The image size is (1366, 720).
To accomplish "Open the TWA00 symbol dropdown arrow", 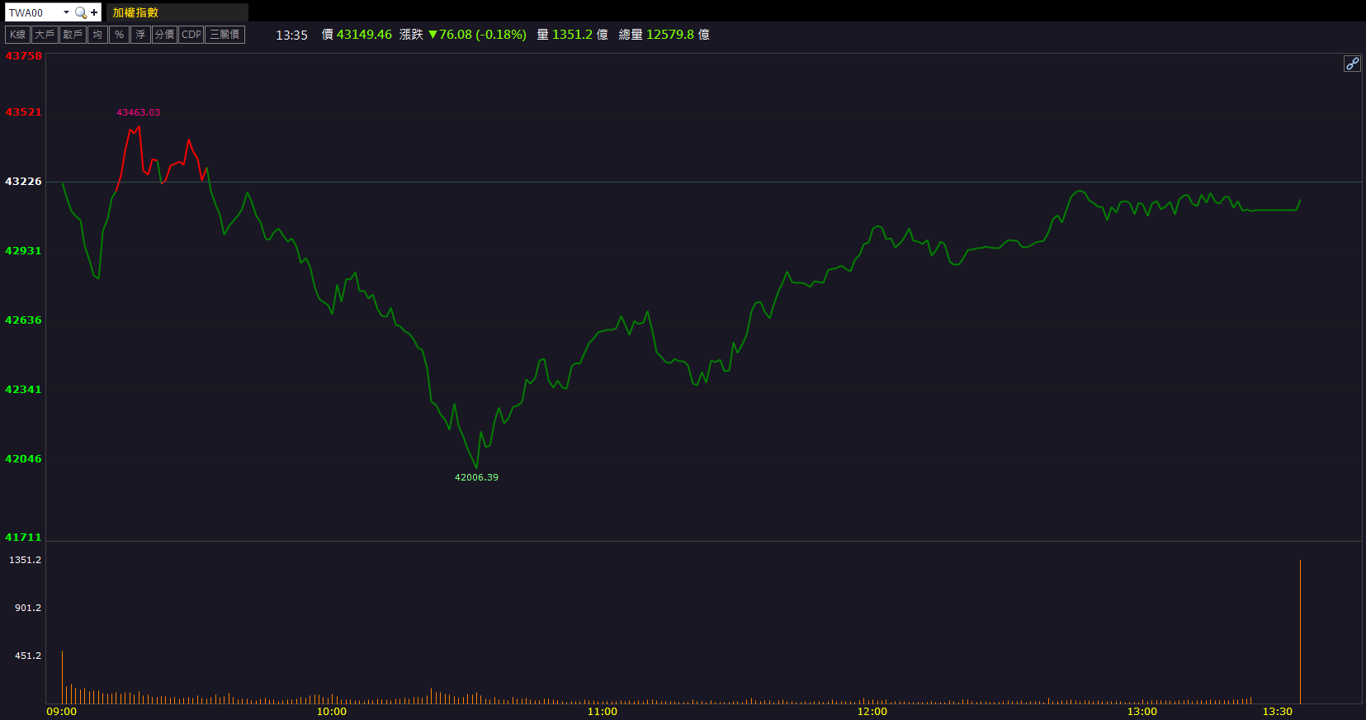I will point(66,13).
